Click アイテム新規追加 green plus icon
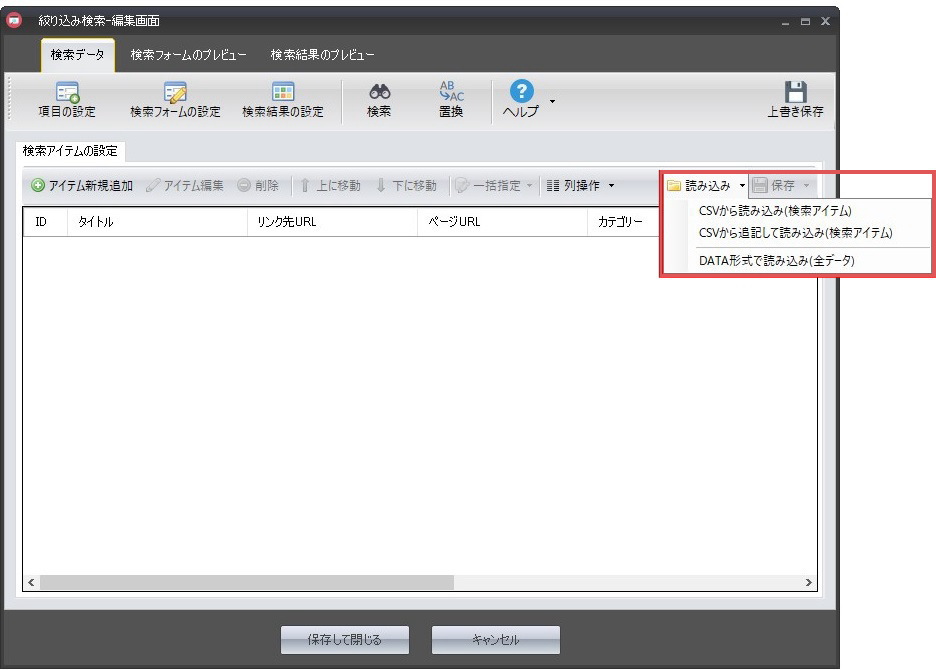The width and height of the screenshot is (936, 670). pyautogui.click(x=38, y=186)
